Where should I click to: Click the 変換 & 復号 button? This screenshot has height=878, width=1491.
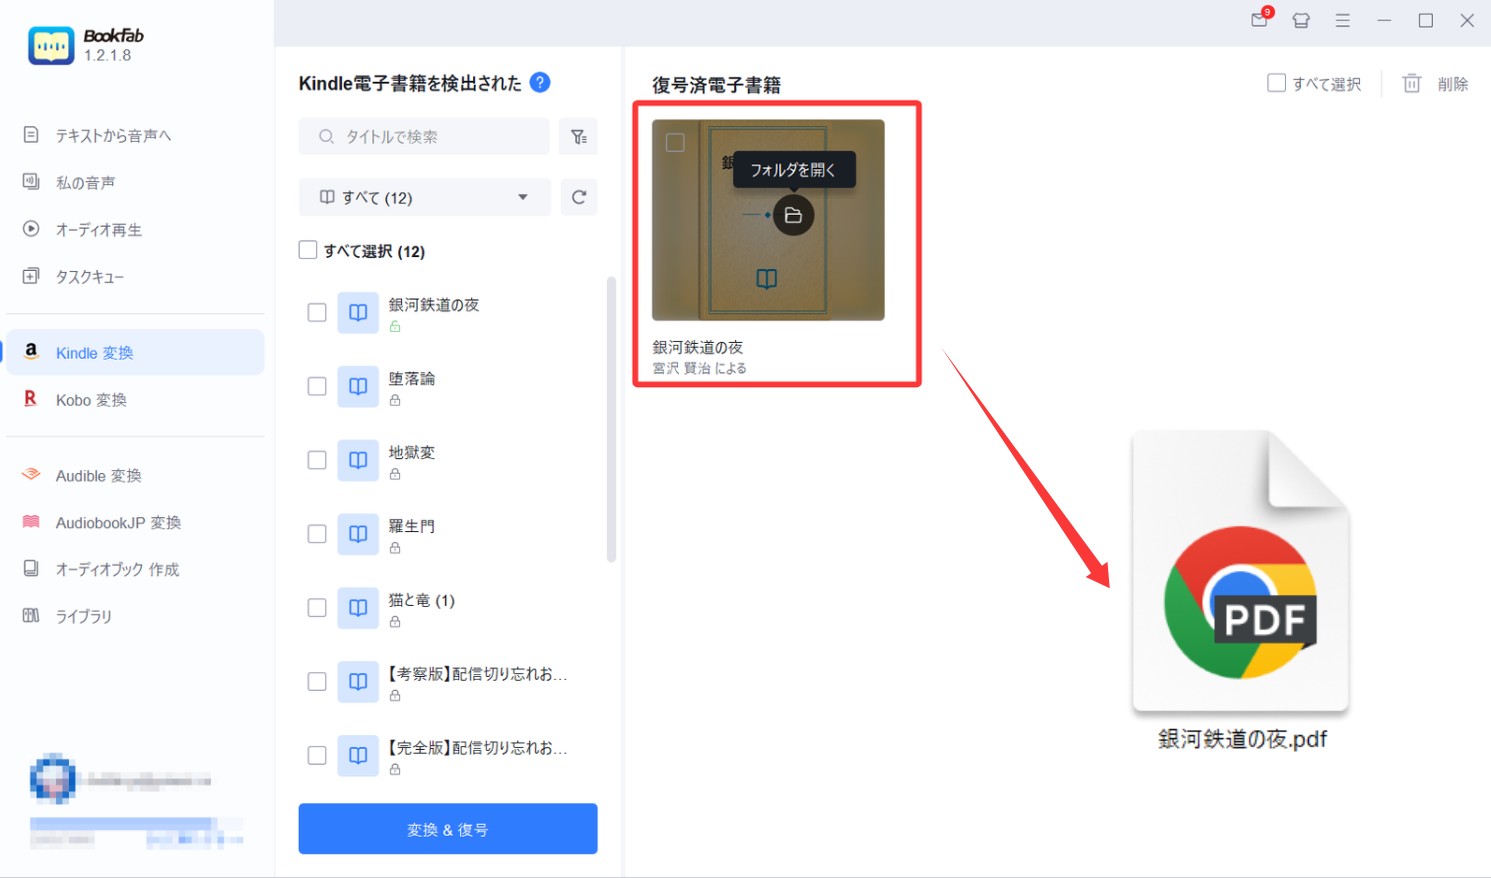(447, 828)
